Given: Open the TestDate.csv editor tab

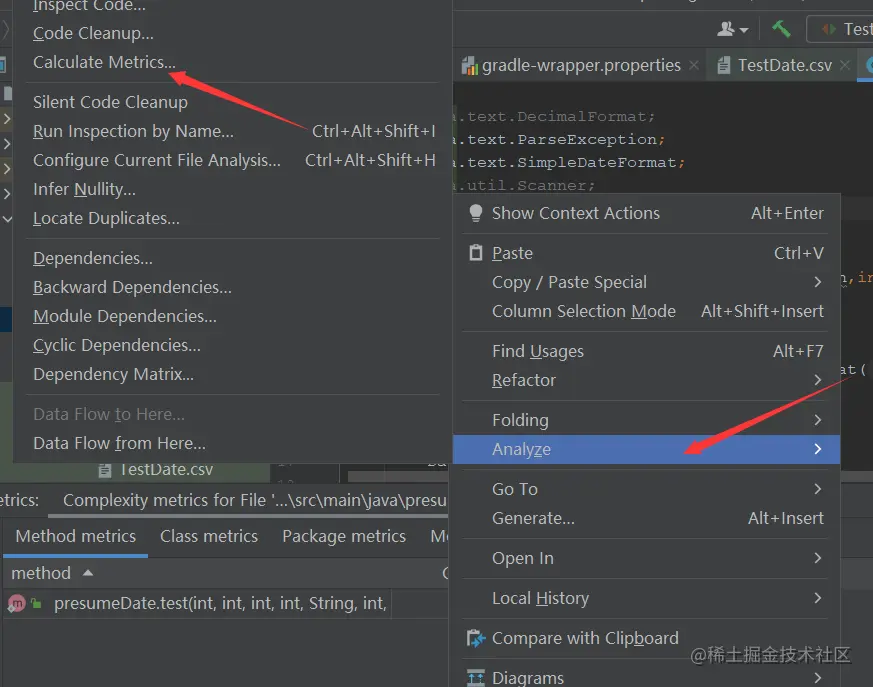Looking at the screenshot, I should (784, 66).
